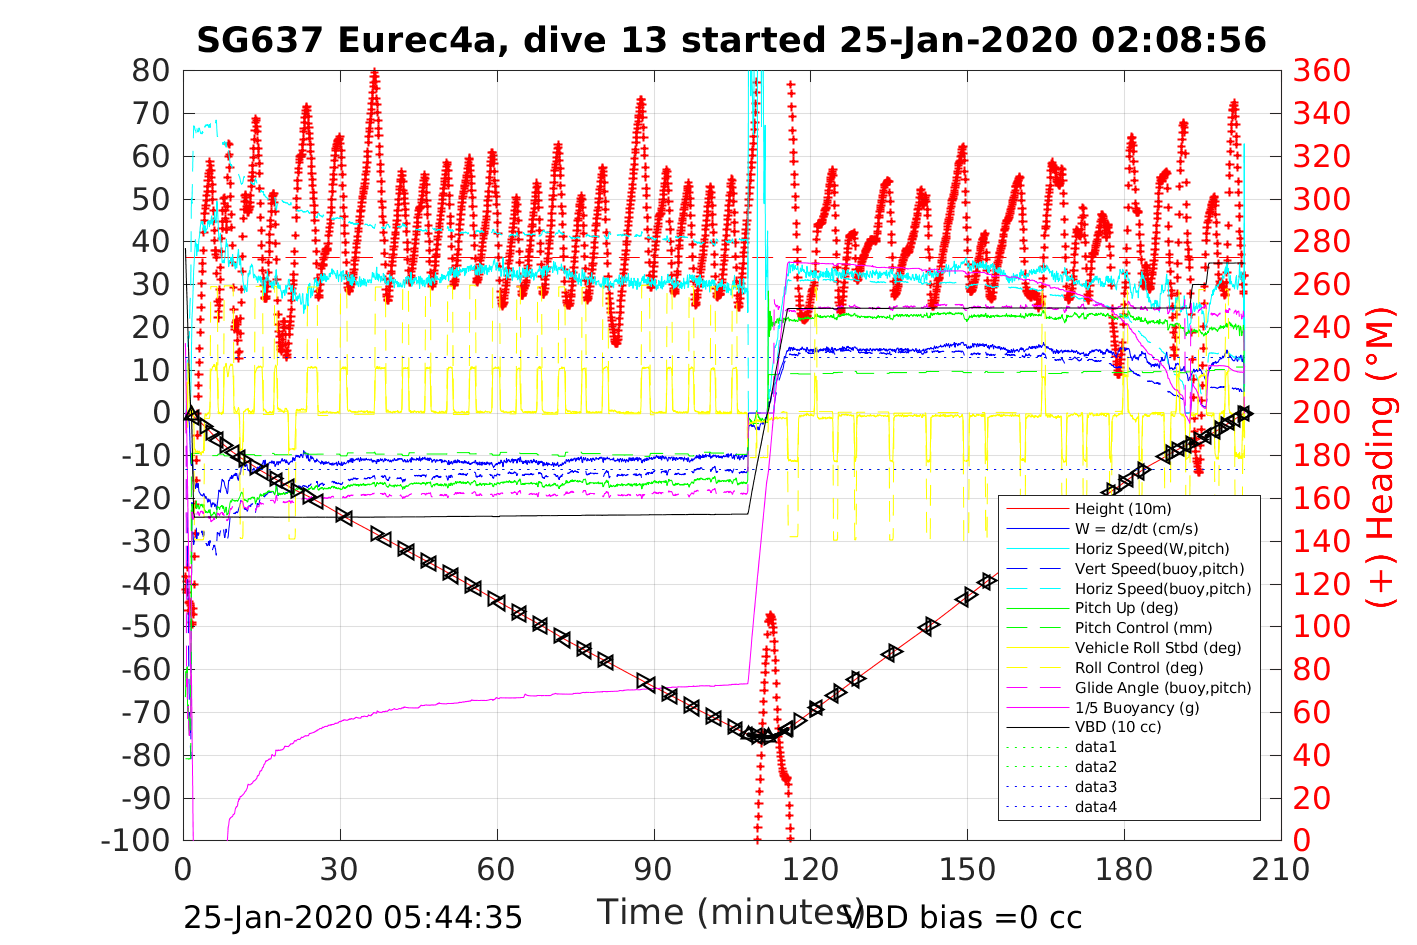
Task: Select legend entry 'data3'
Action: [1096, 787]
